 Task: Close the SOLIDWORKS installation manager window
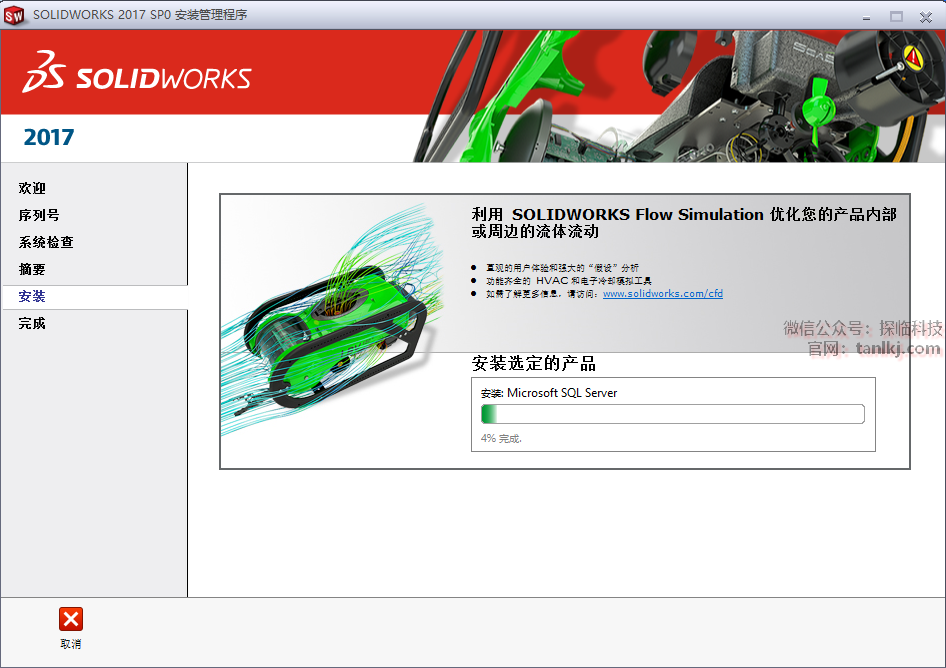(x=926, y=15)
